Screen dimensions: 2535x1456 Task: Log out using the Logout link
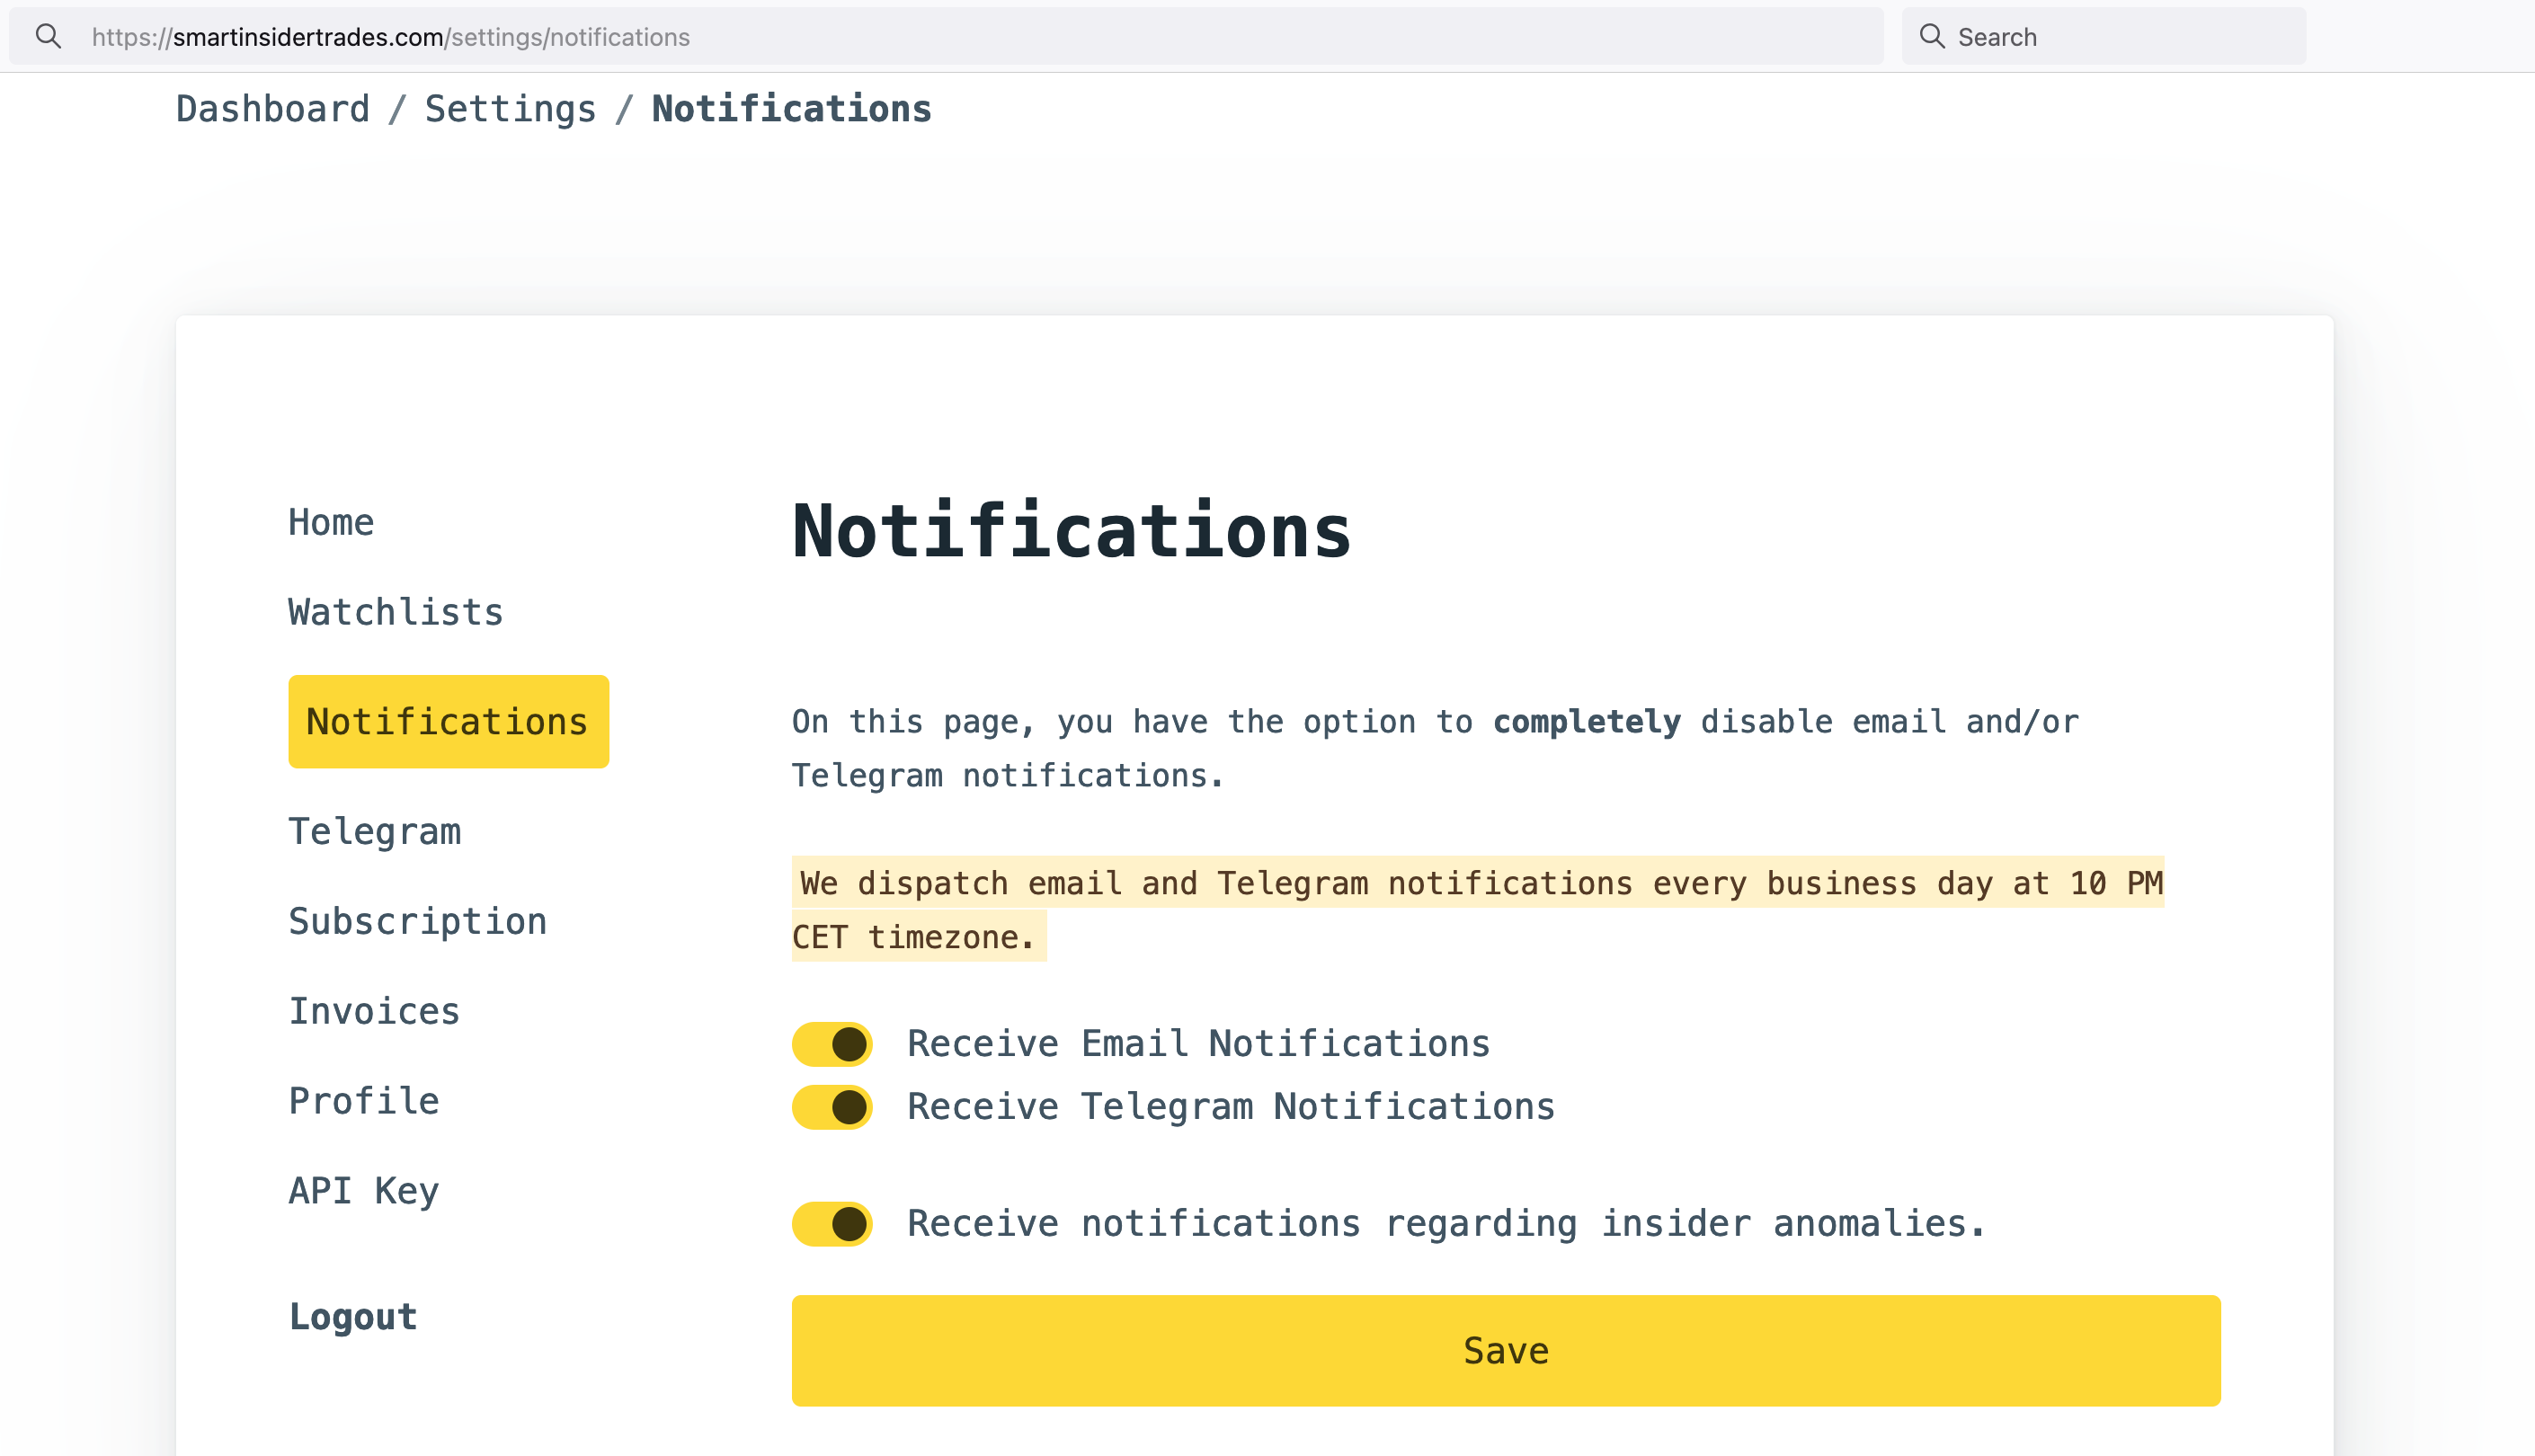[x=353, y=1317]
